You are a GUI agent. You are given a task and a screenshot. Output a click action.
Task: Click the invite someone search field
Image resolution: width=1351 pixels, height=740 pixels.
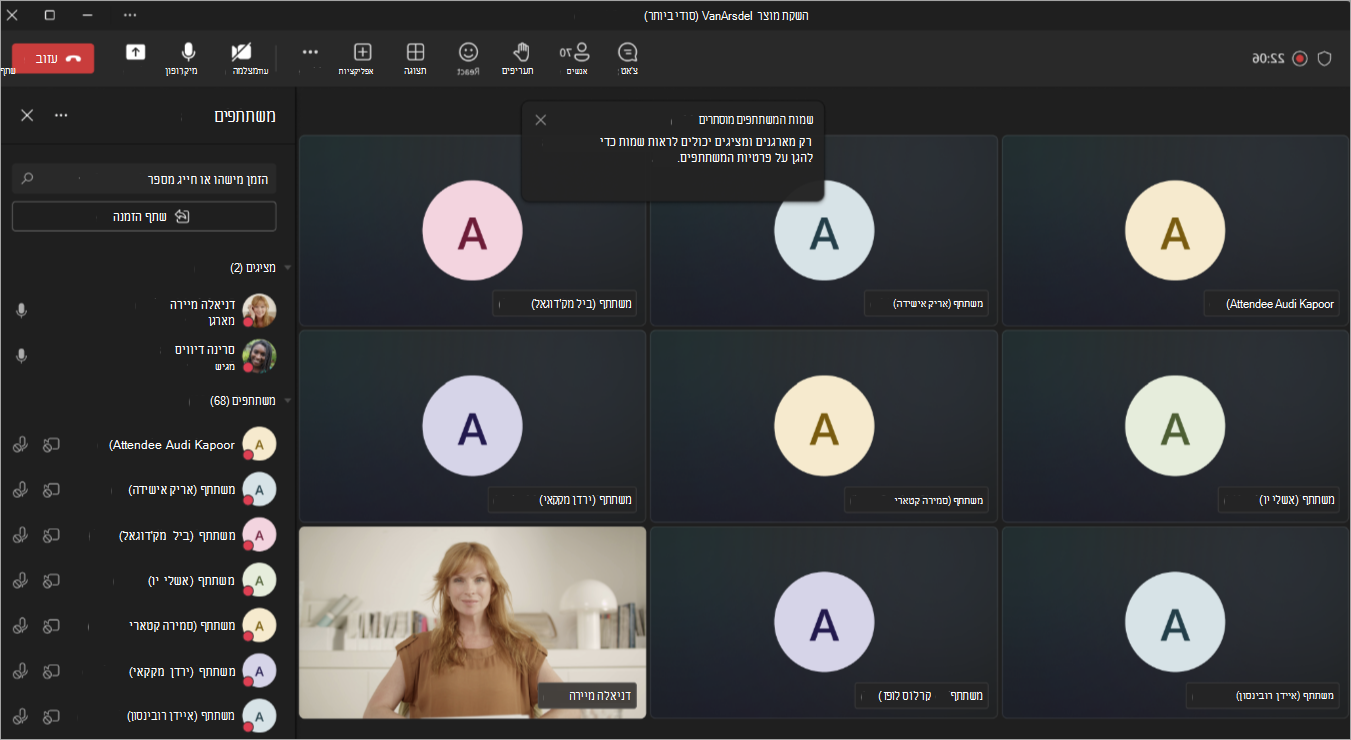pos(144,178)
